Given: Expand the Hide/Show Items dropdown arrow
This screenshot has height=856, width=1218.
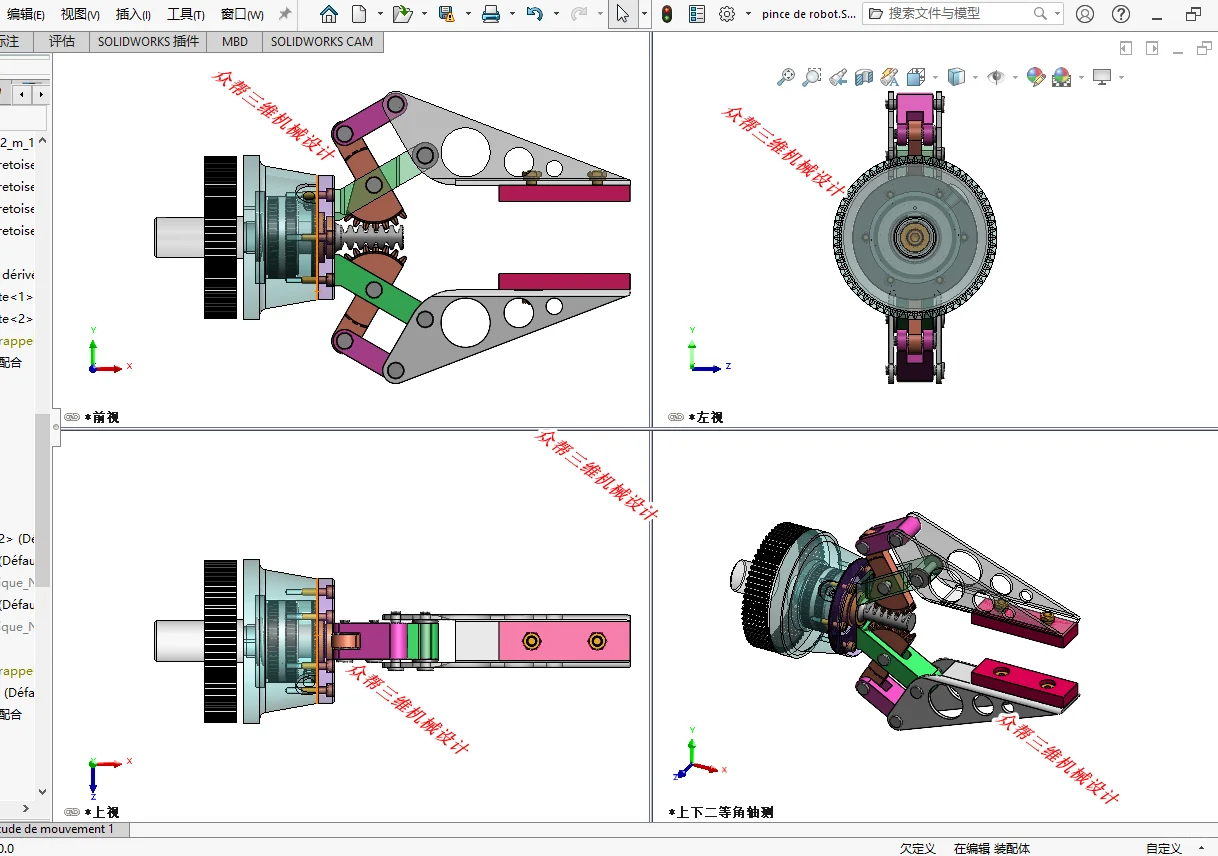Looking at the screenshot, I should coord(1015,77).
